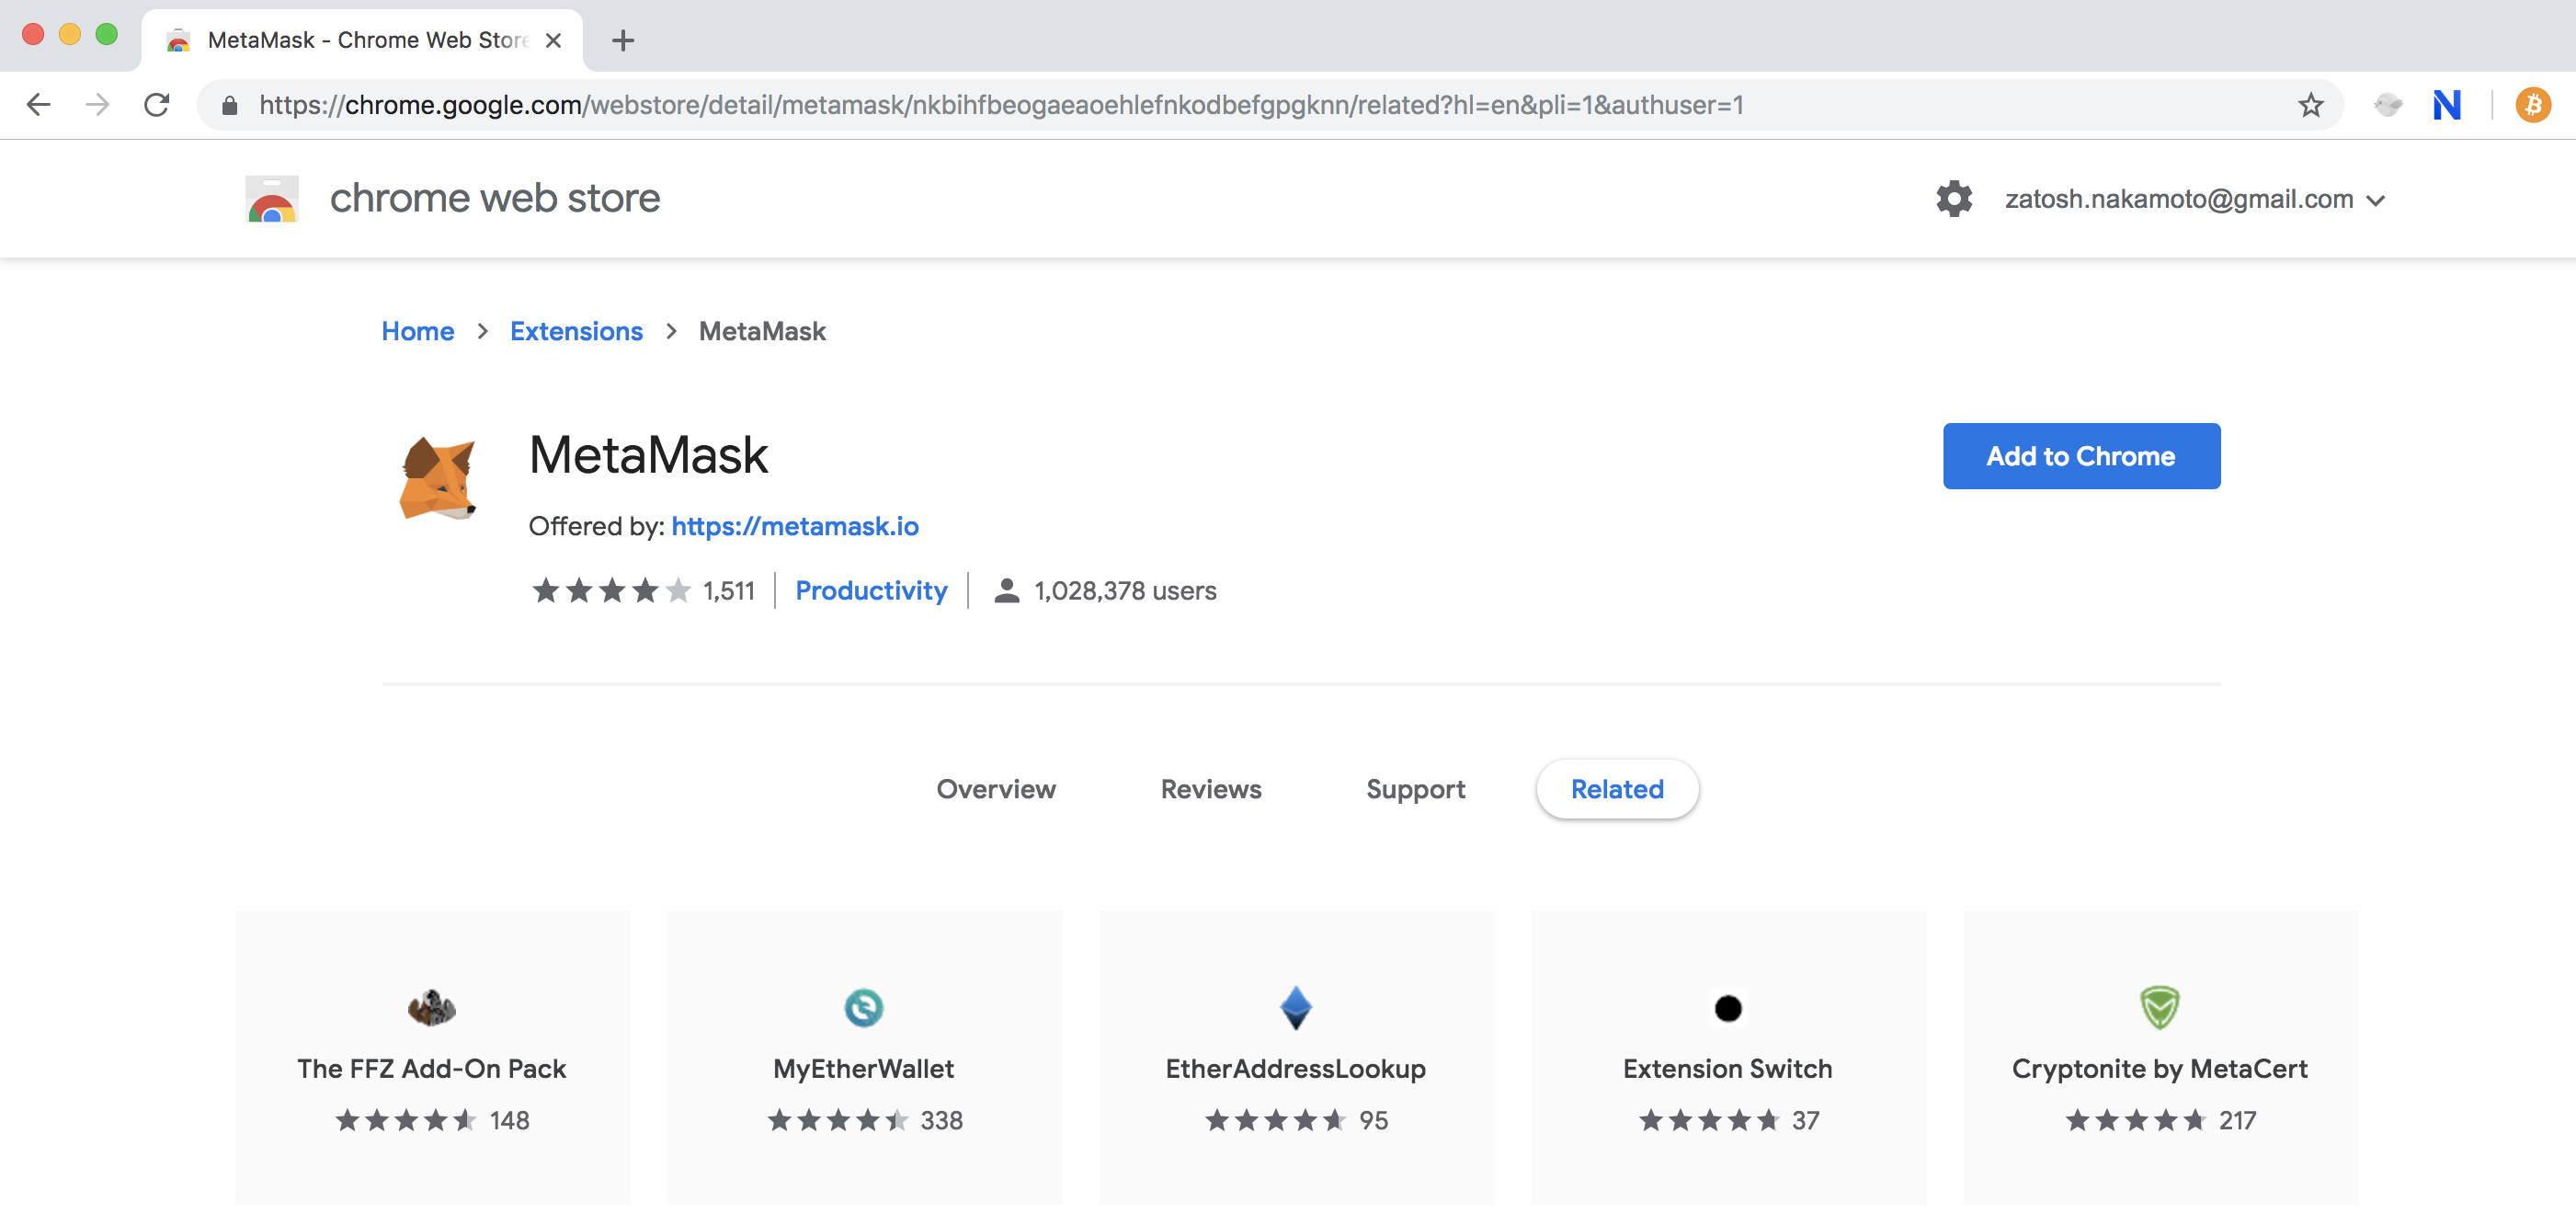Click the MetaMask breadcrumb text
The width and height of the screenshot is (2576, 1225).
tap(762, 331)
